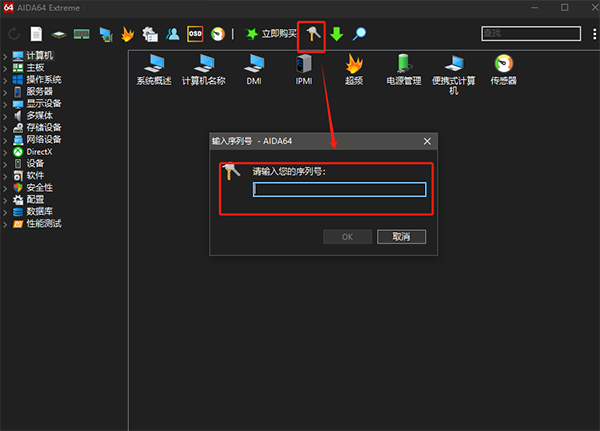600x431 pixels.
Task: Expand the 主板 tree node
Action: (5, 69)
